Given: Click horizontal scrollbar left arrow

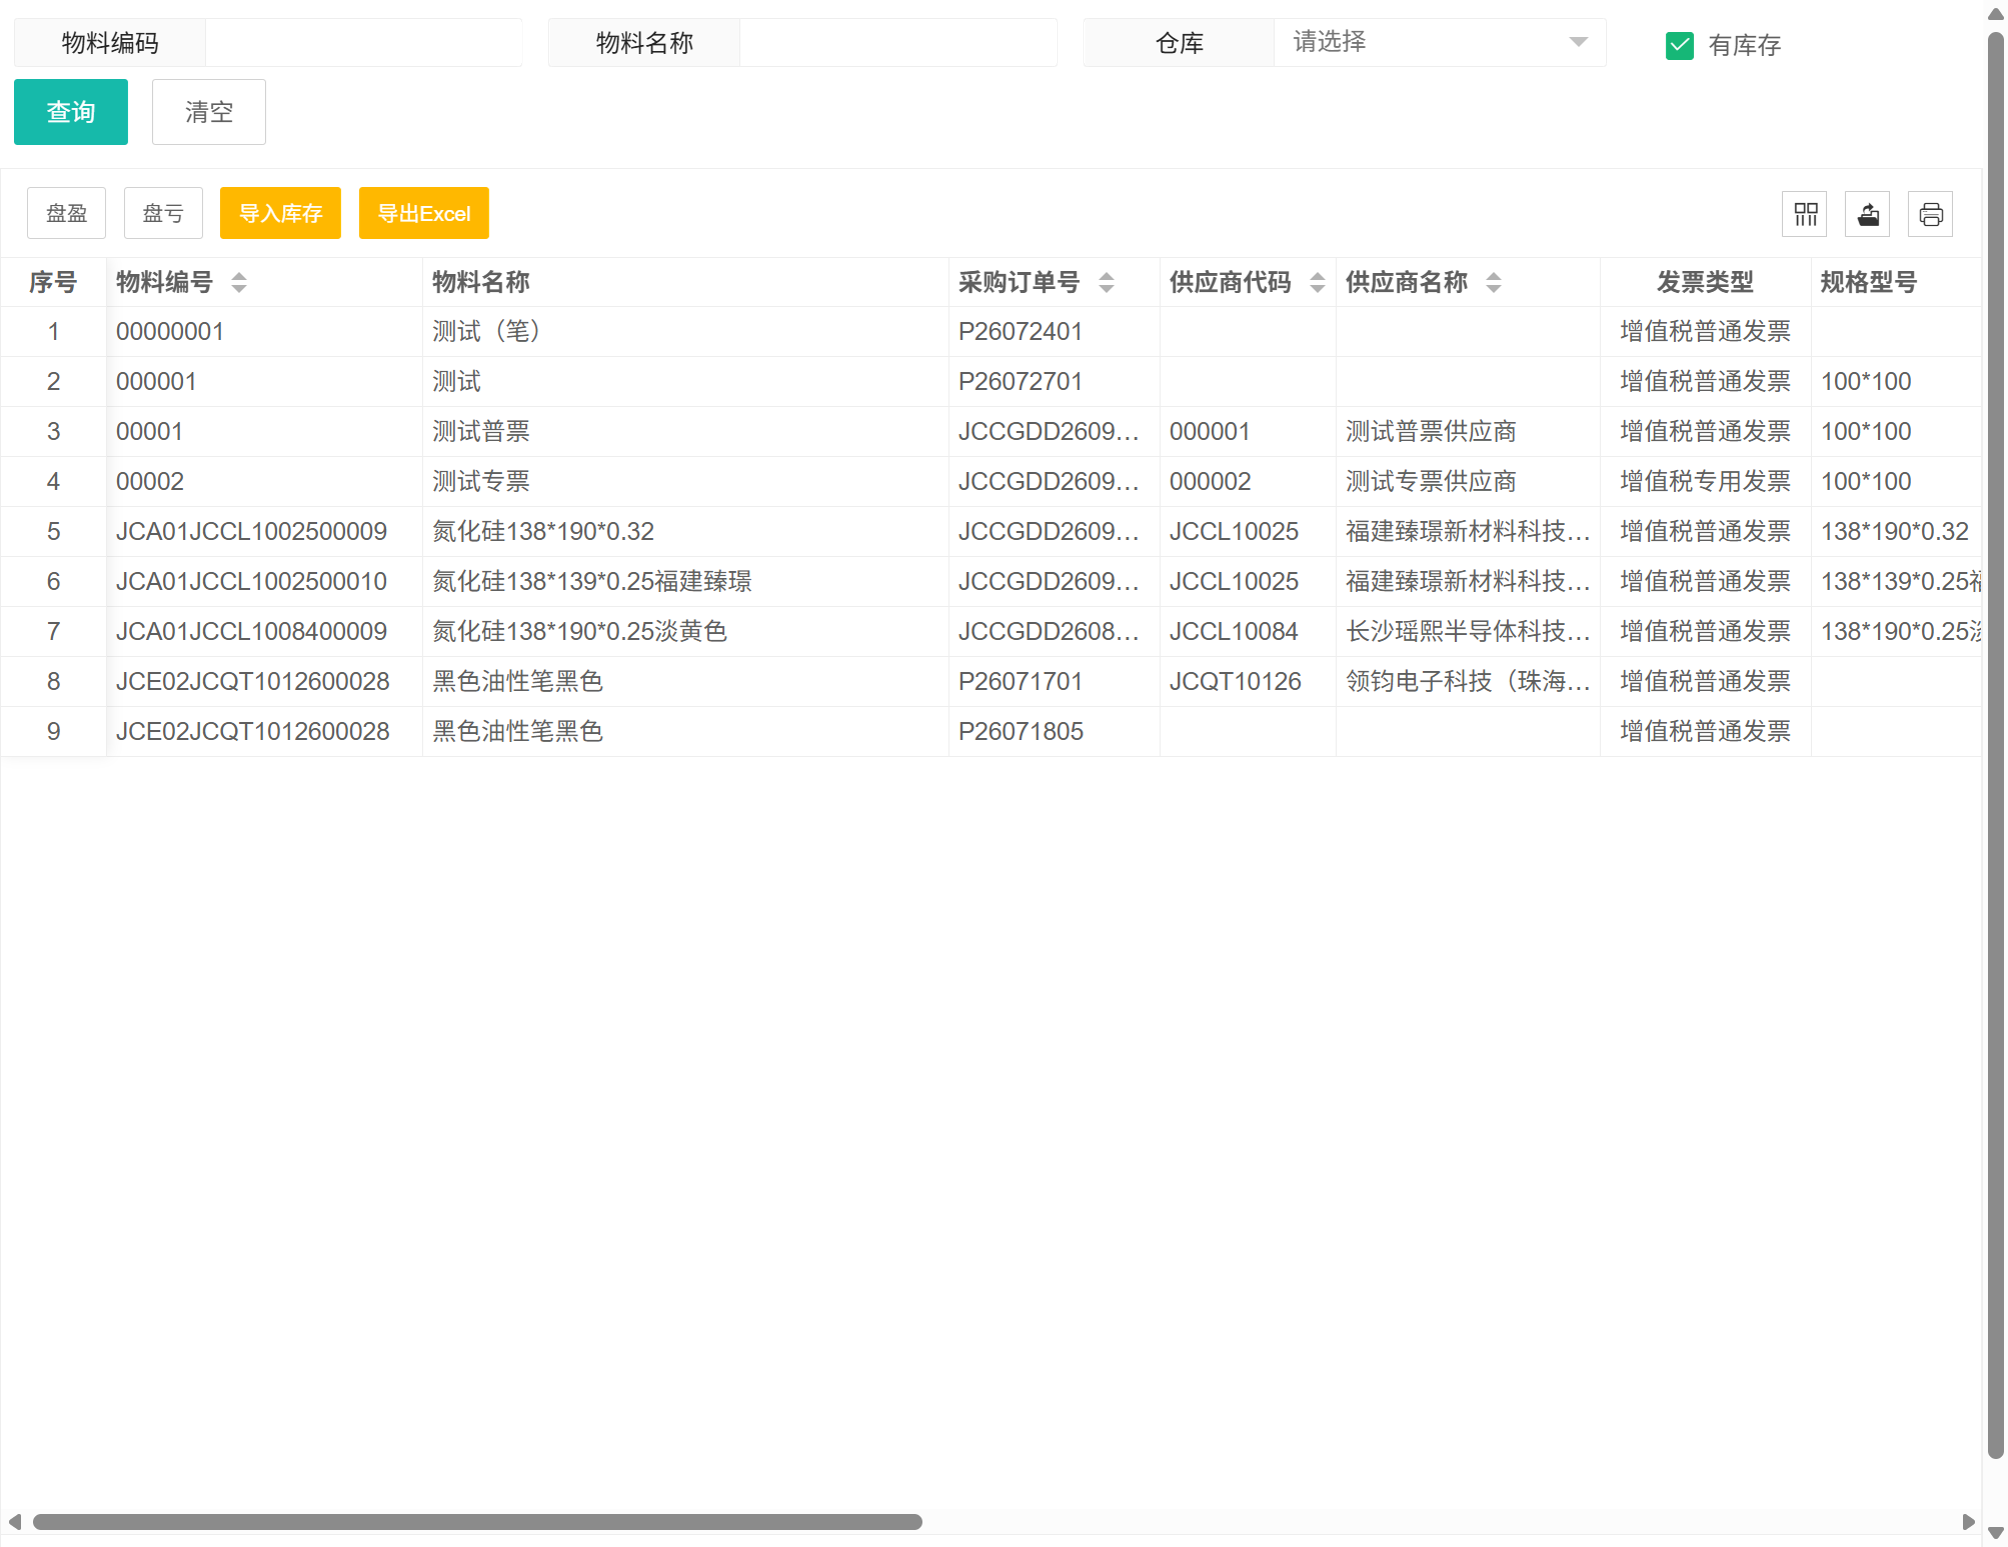Looking at the screenshot, I should tap(15, 1522).
